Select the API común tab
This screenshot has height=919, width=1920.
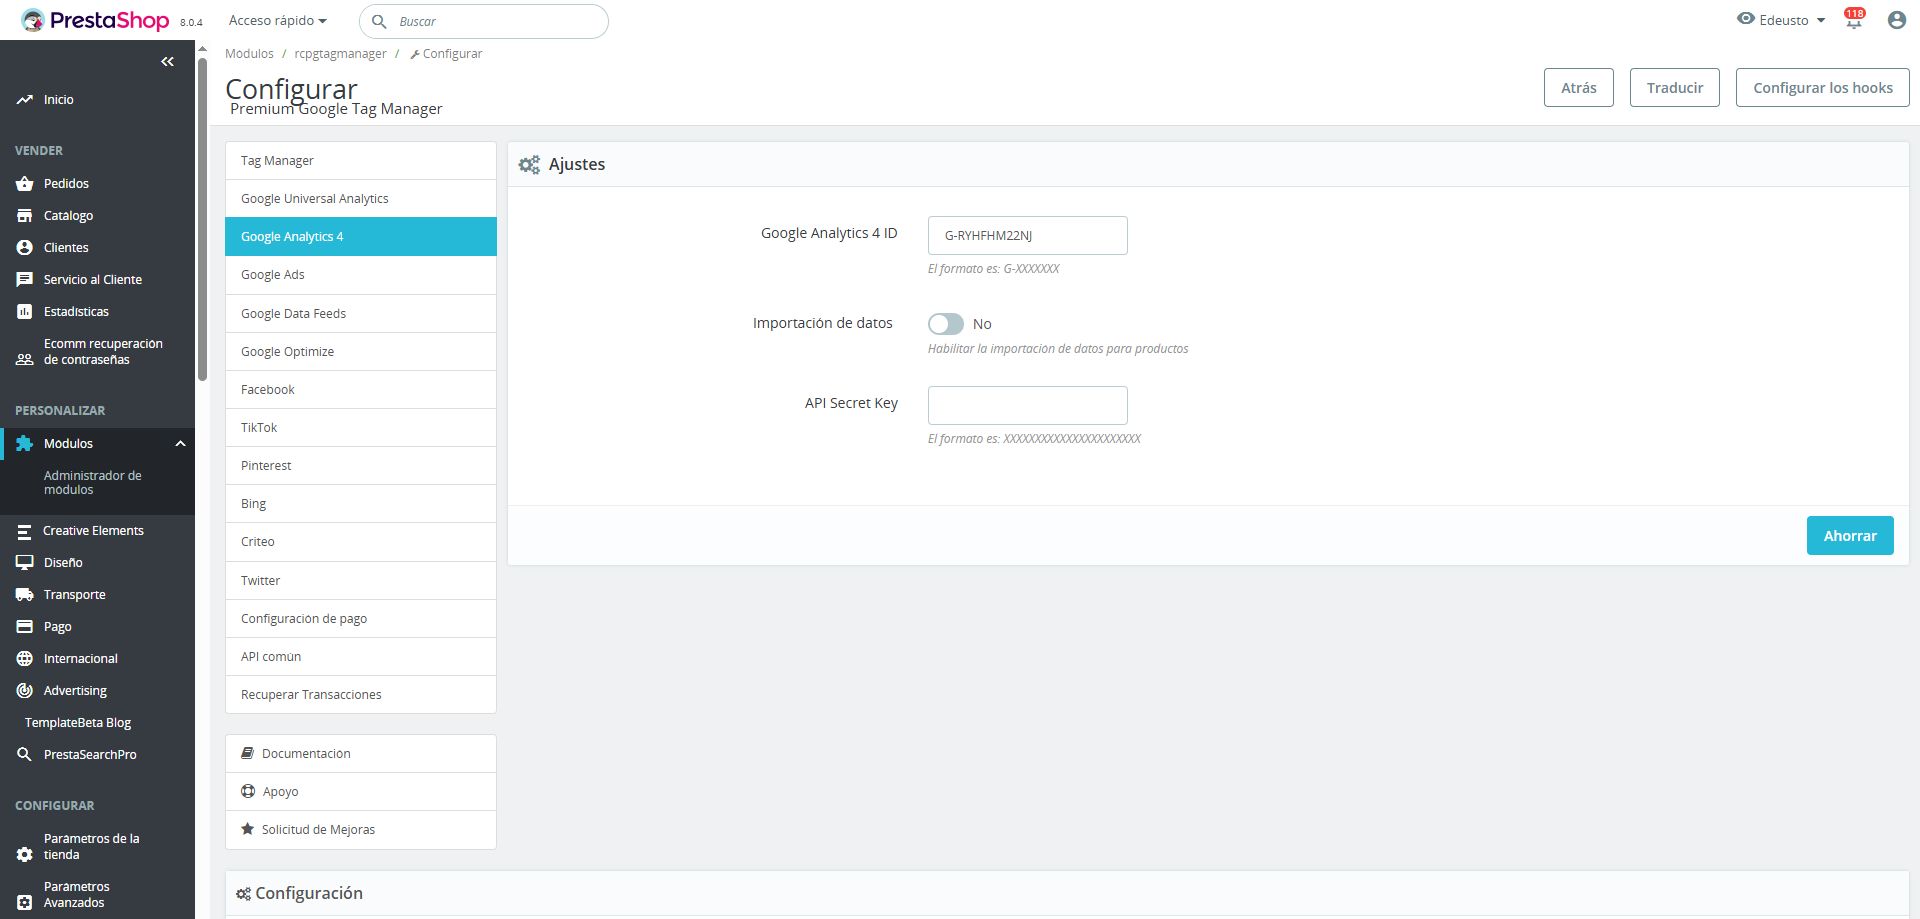[361, 657]
